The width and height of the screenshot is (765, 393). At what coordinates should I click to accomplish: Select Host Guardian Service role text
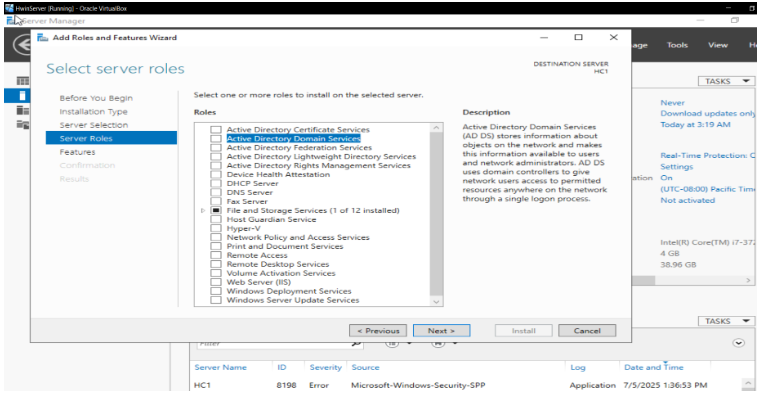point(271,219)
